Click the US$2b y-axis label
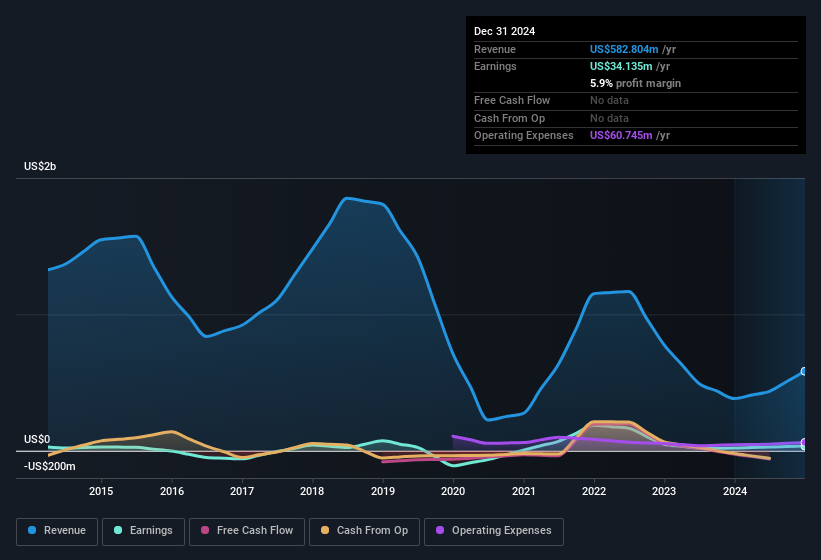Screen dimensions: 821x560 [x=40, y=166]
